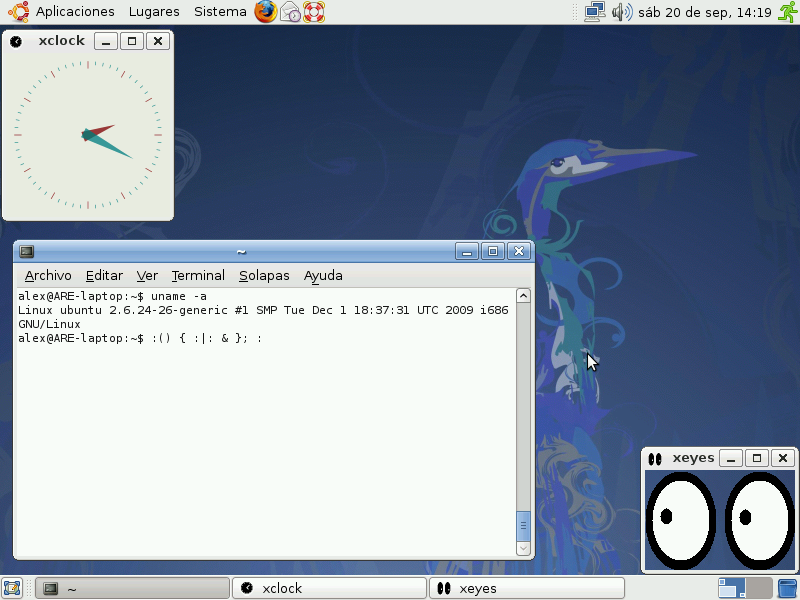The width and height of the screenshot is (800, 600).
Task: Toggle the xeyes taskbar button
Action: point(526,588)
